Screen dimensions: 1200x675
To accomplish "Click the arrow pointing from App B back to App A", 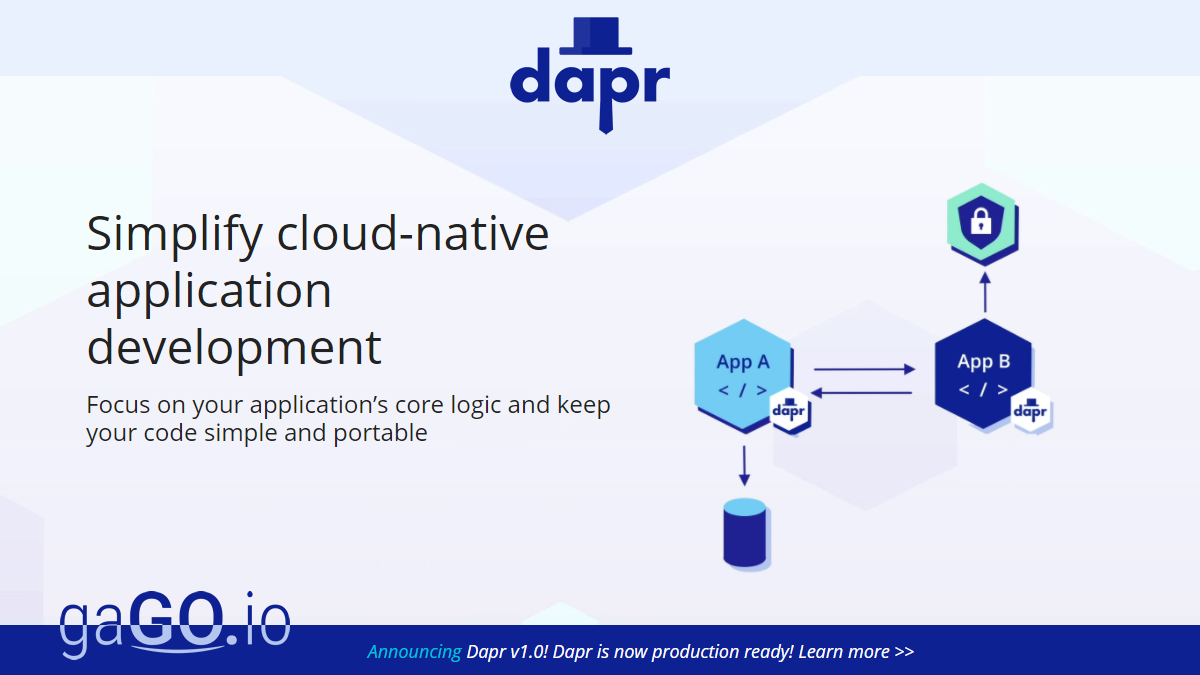I will click(x=861, y=393).
